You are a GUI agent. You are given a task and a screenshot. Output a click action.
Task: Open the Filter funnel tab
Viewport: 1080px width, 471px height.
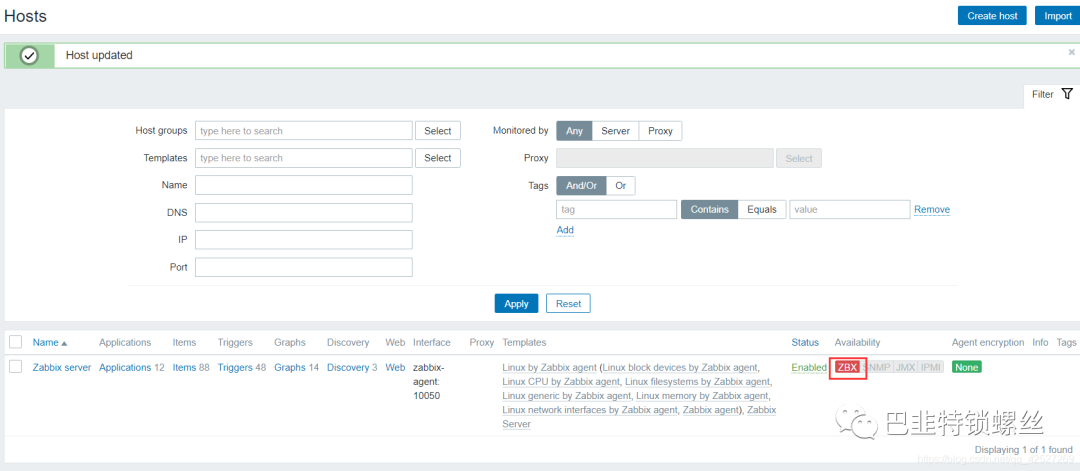pyautogui.click(x=1052, y=94)
